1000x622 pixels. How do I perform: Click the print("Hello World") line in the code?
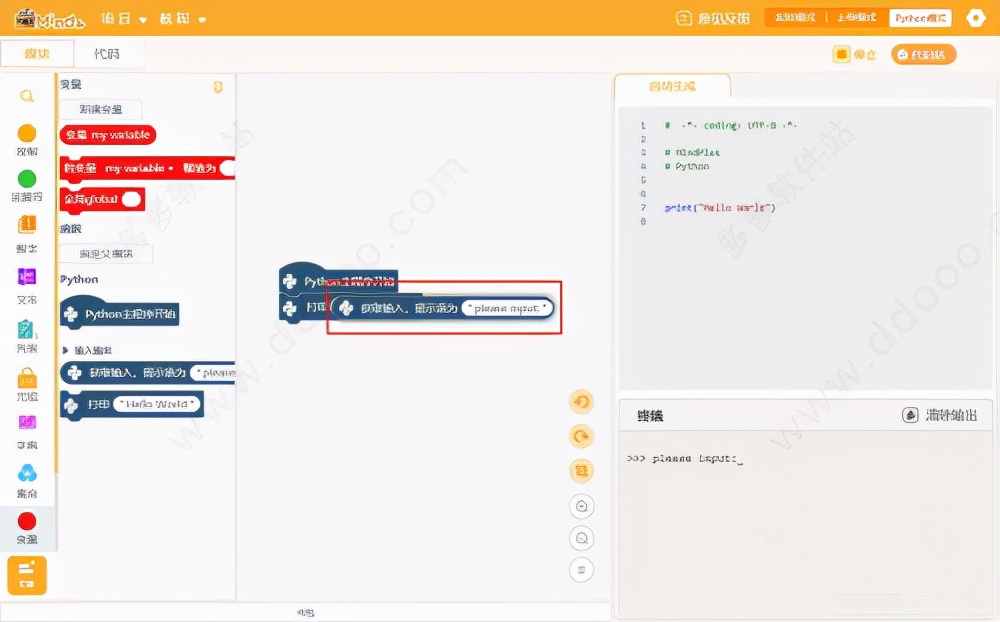[x=720, y=207]
